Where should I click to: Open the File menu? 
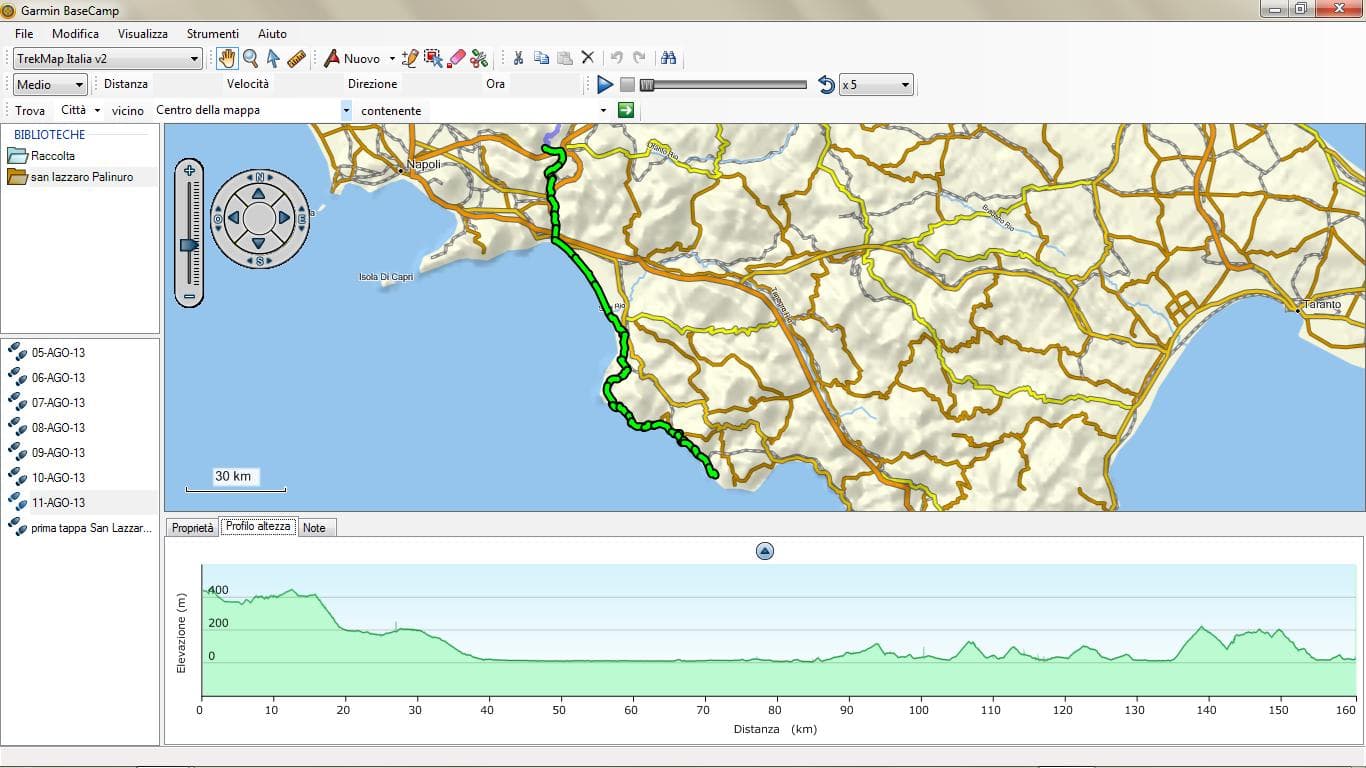coord(24,34)
